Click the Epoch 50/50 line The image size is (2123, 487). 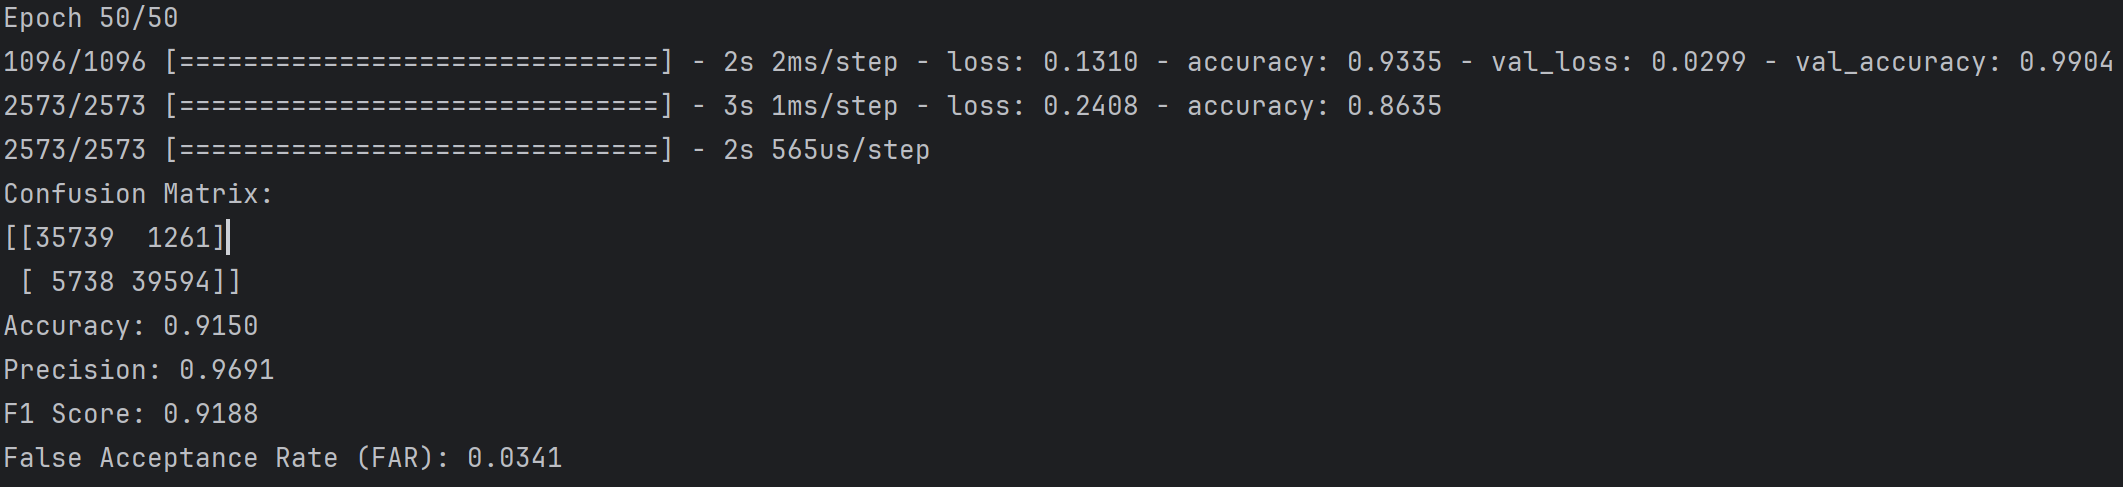tap(90, 18)
